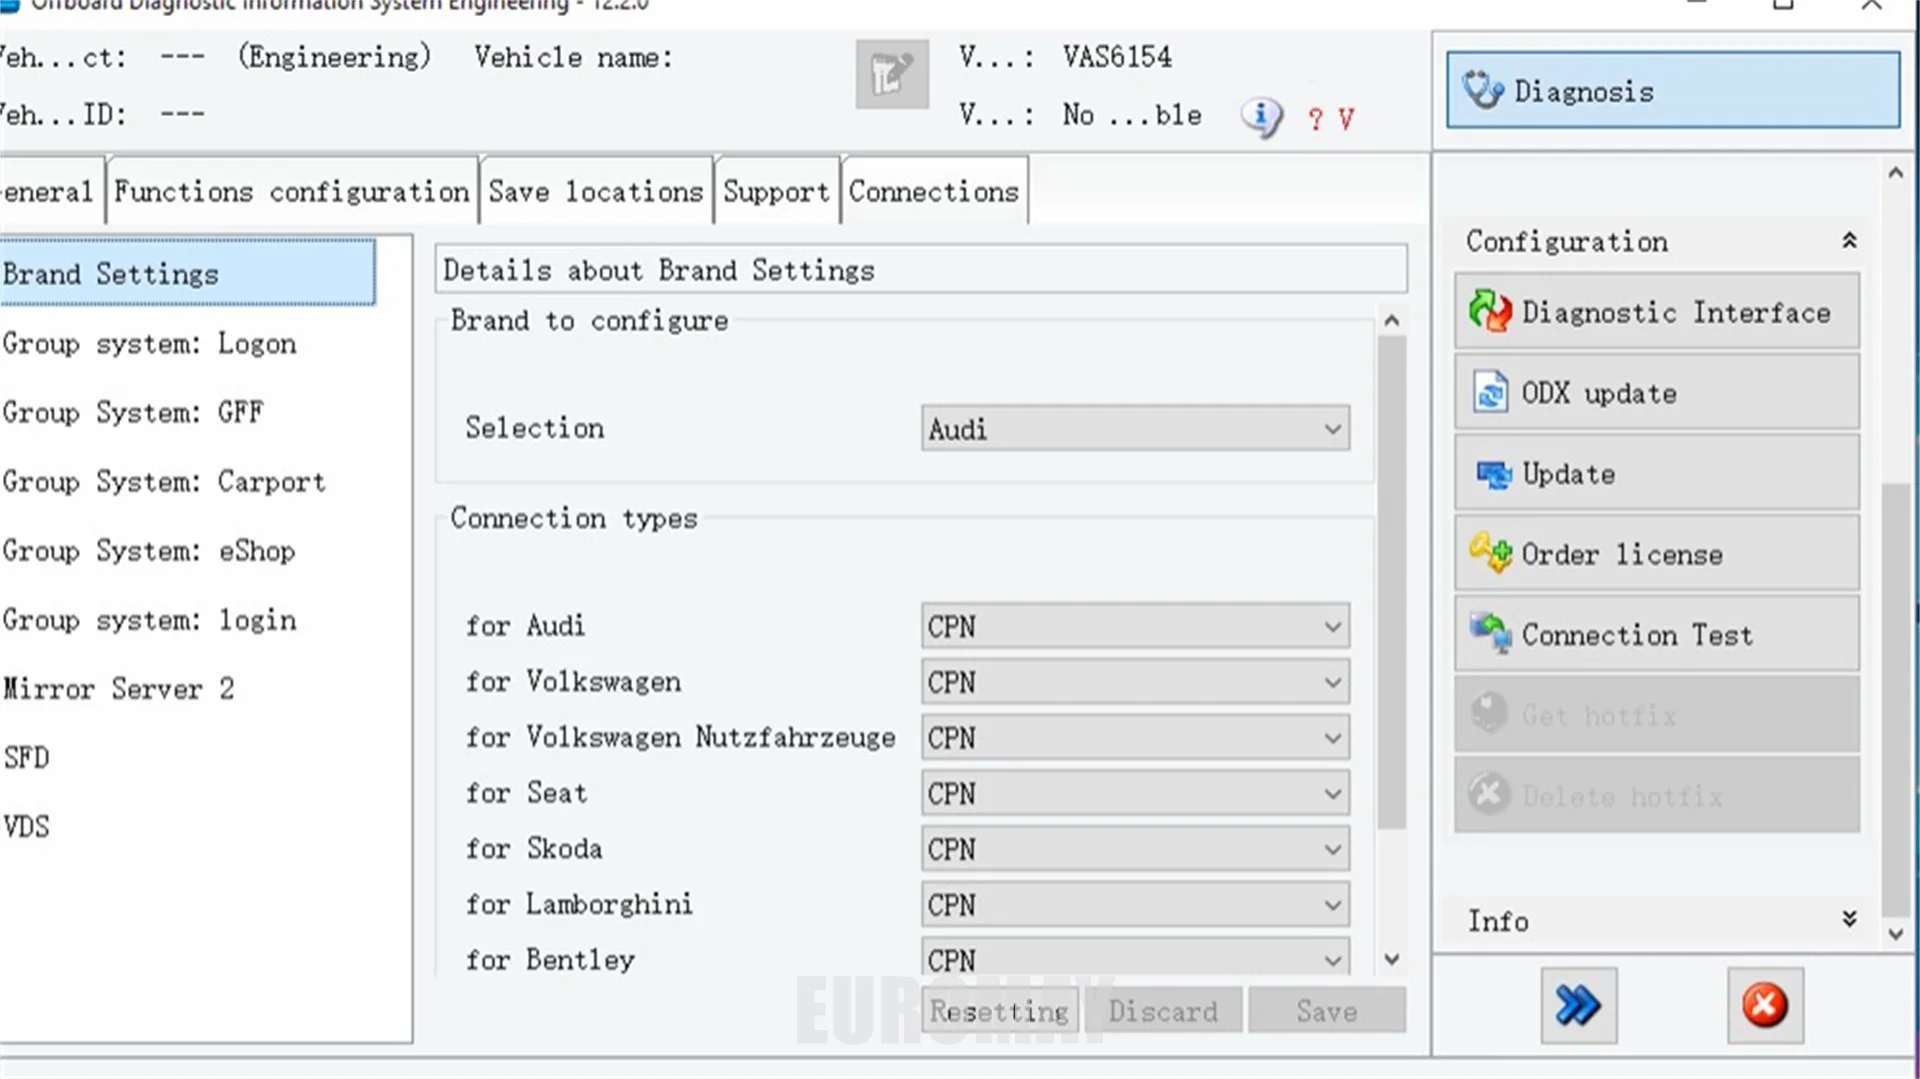Click the Save button

(x=1327, y=1011)
